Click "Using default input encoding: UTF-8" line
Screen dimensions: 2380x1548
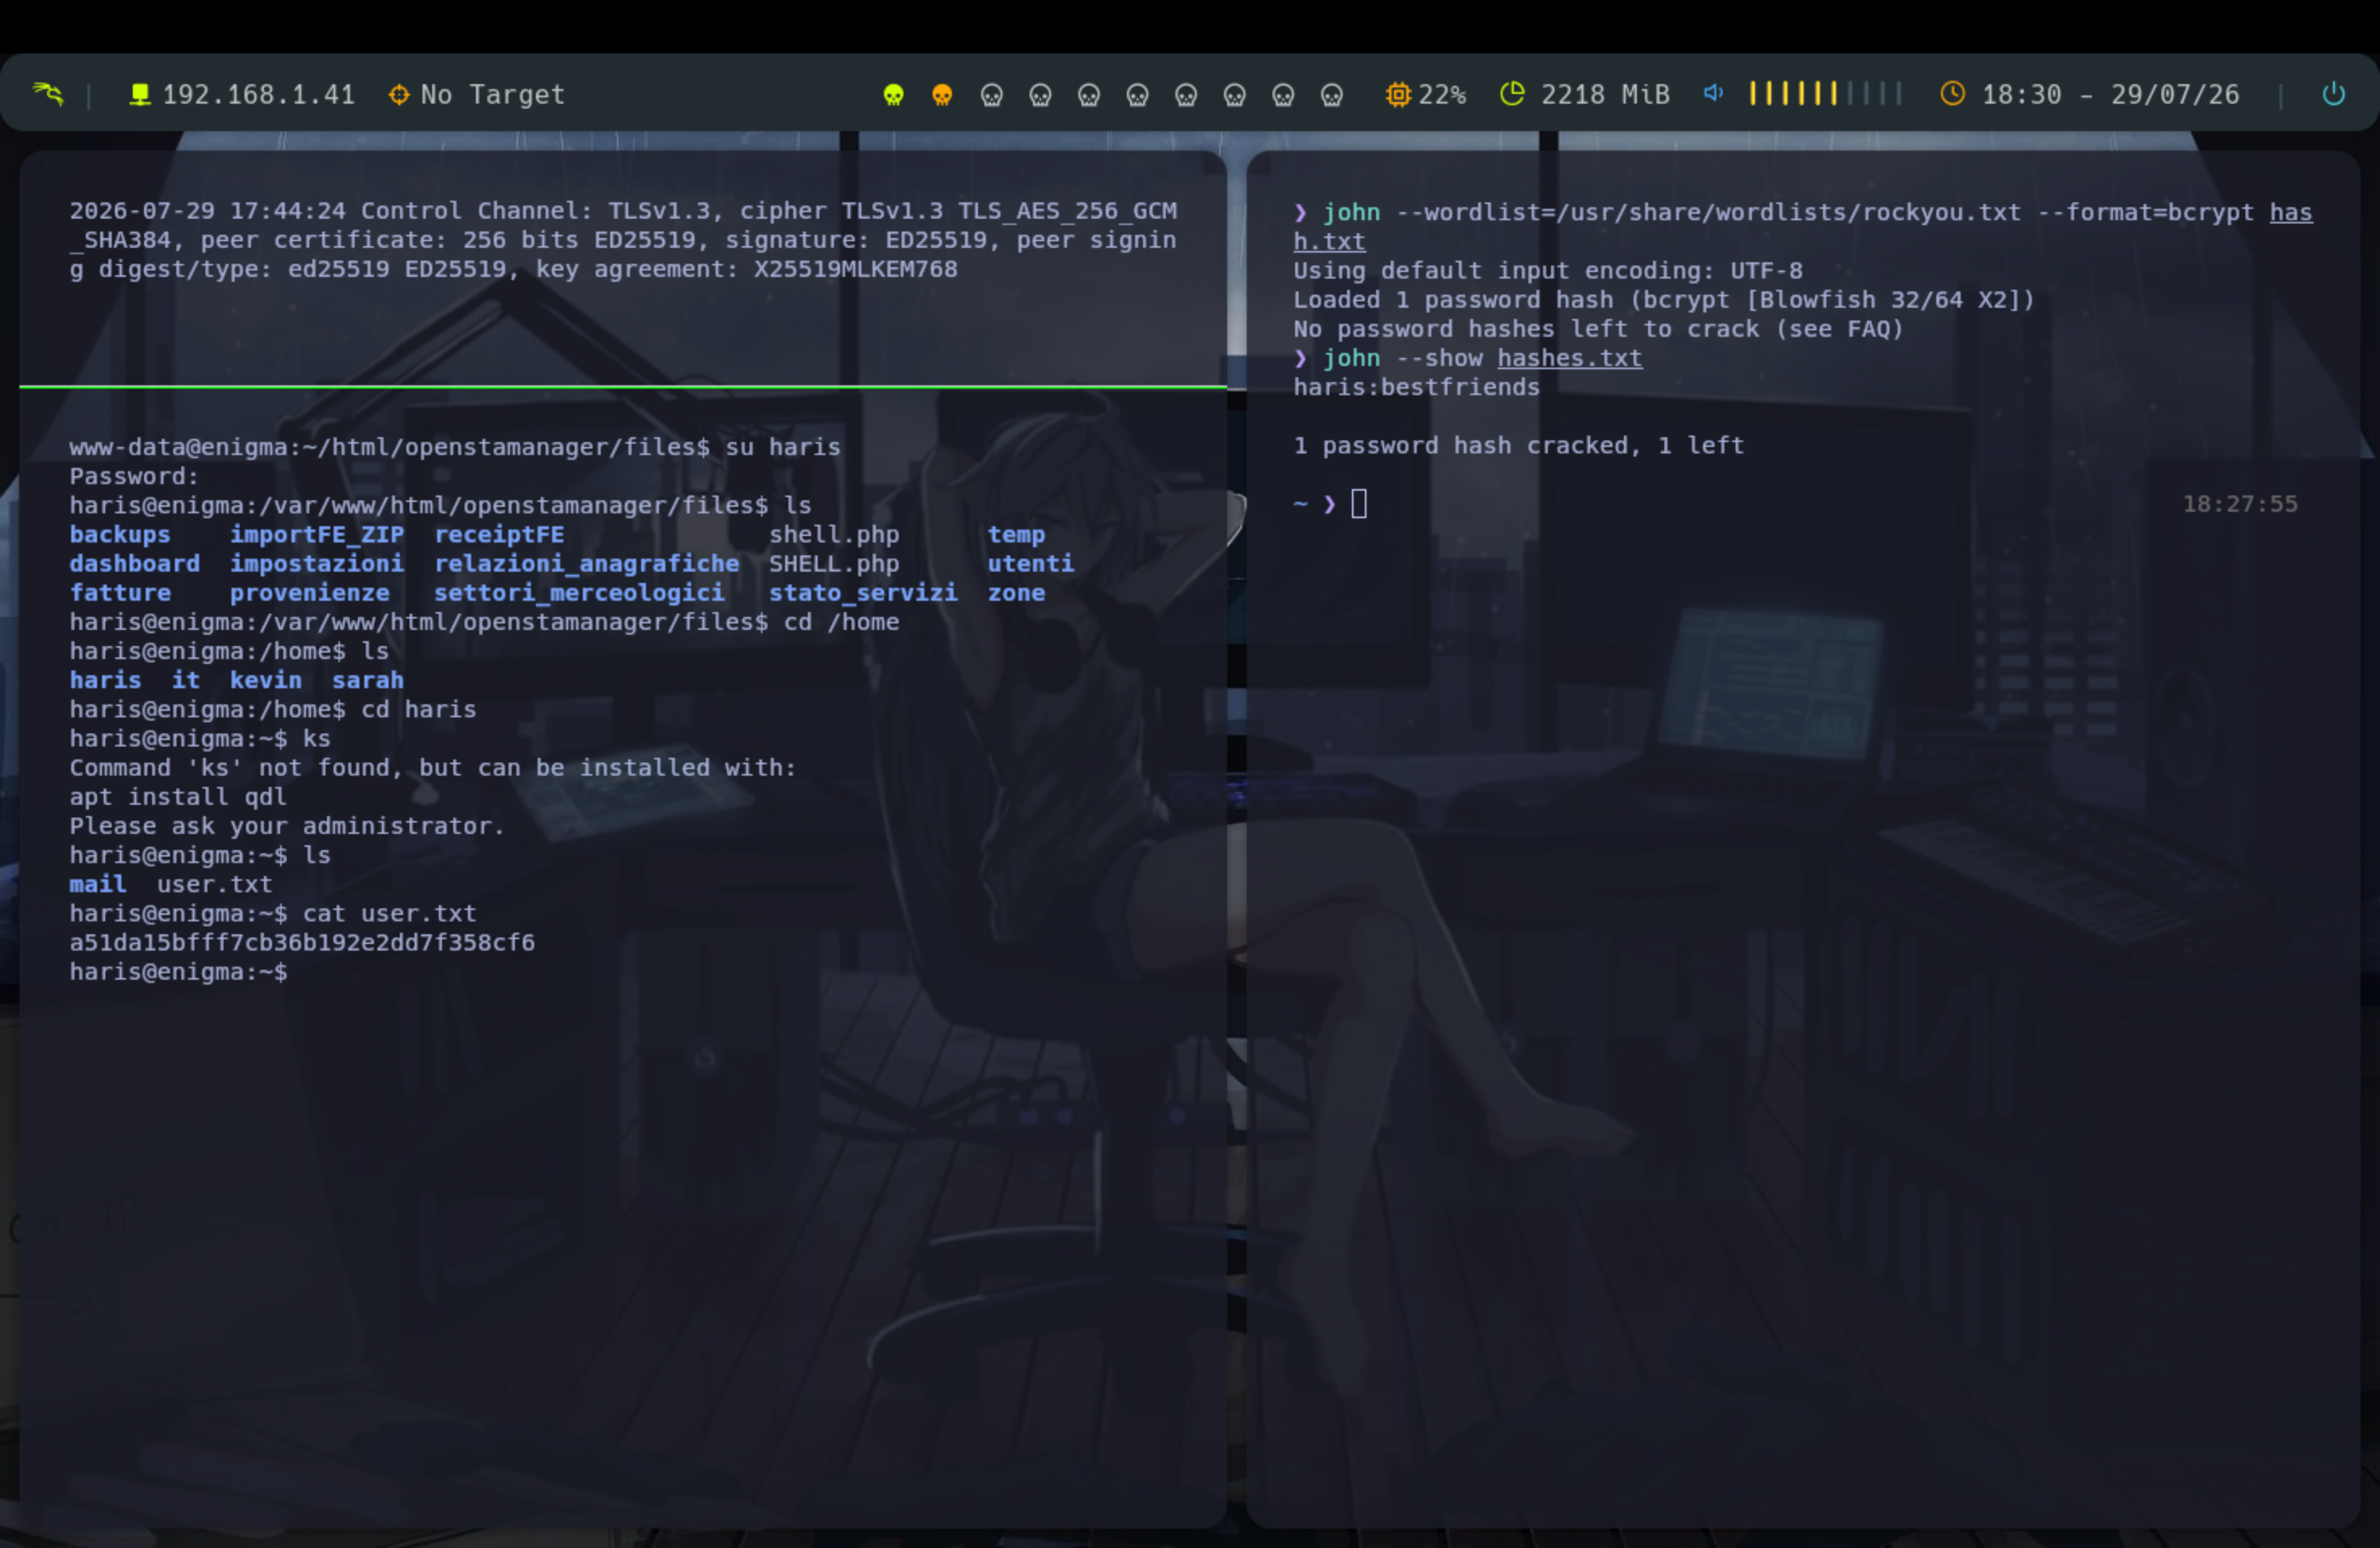tap(1548, 271)
